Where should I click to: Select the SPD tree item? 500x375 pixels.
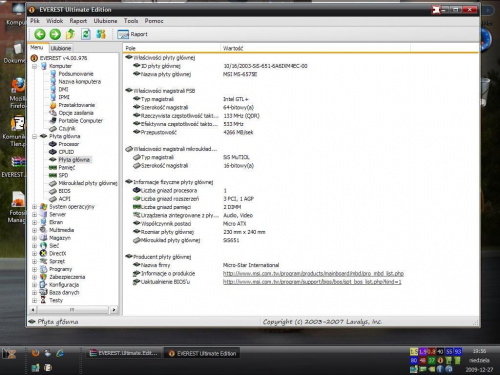coord(63,175)
